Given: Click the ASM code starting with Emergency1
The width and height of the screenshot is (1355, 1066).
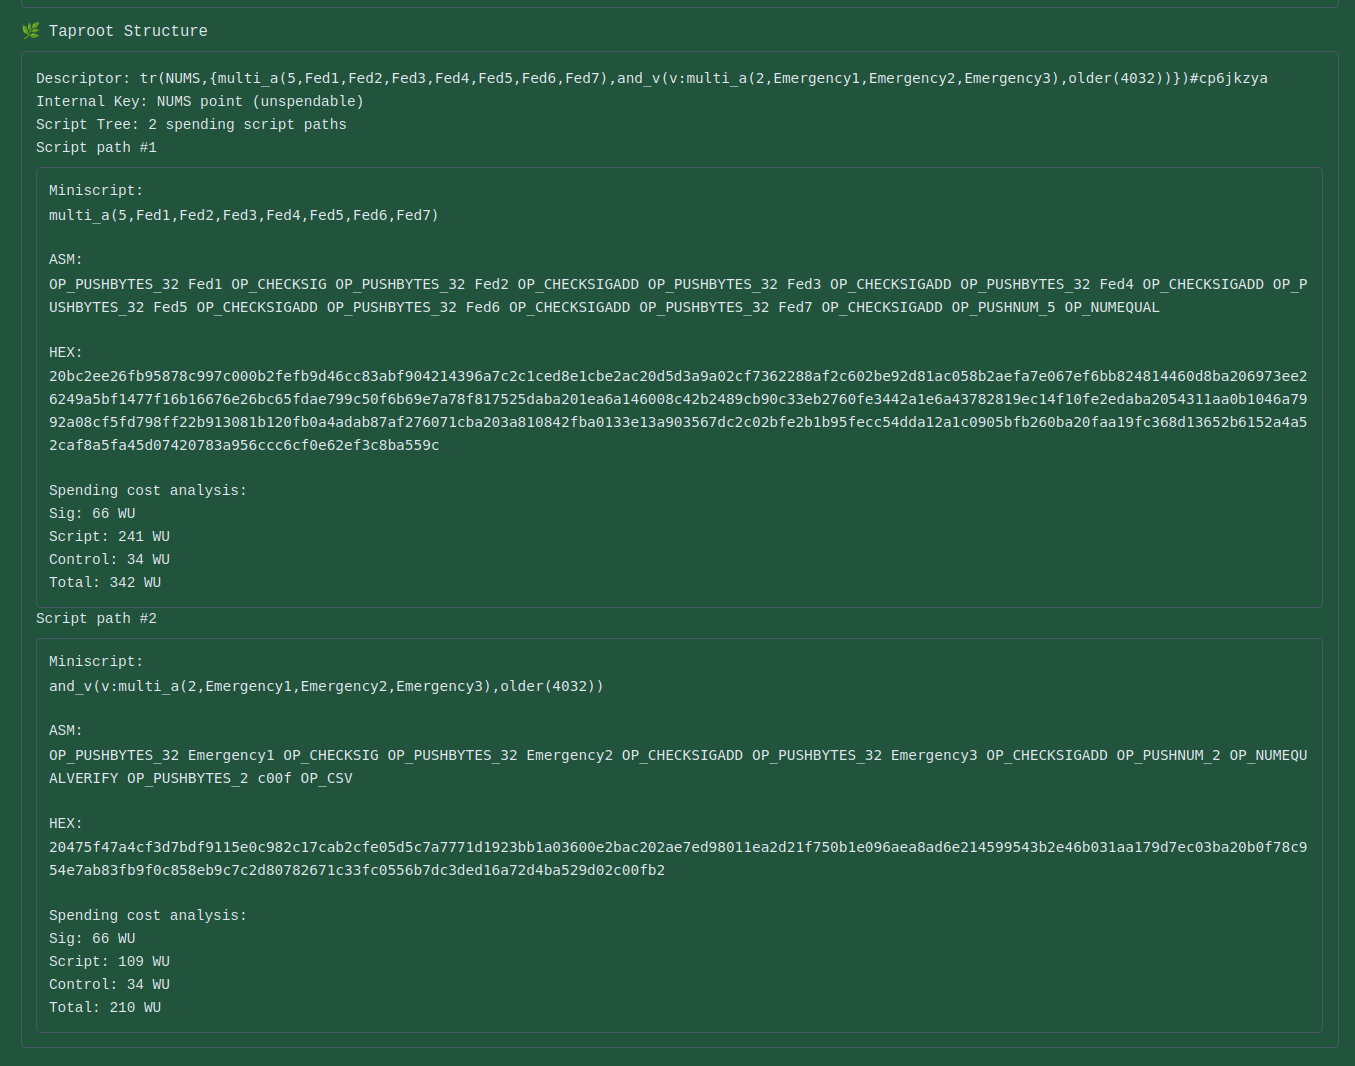Looking at the screenshot, I should pyautogui.click(x=677, y=766).
